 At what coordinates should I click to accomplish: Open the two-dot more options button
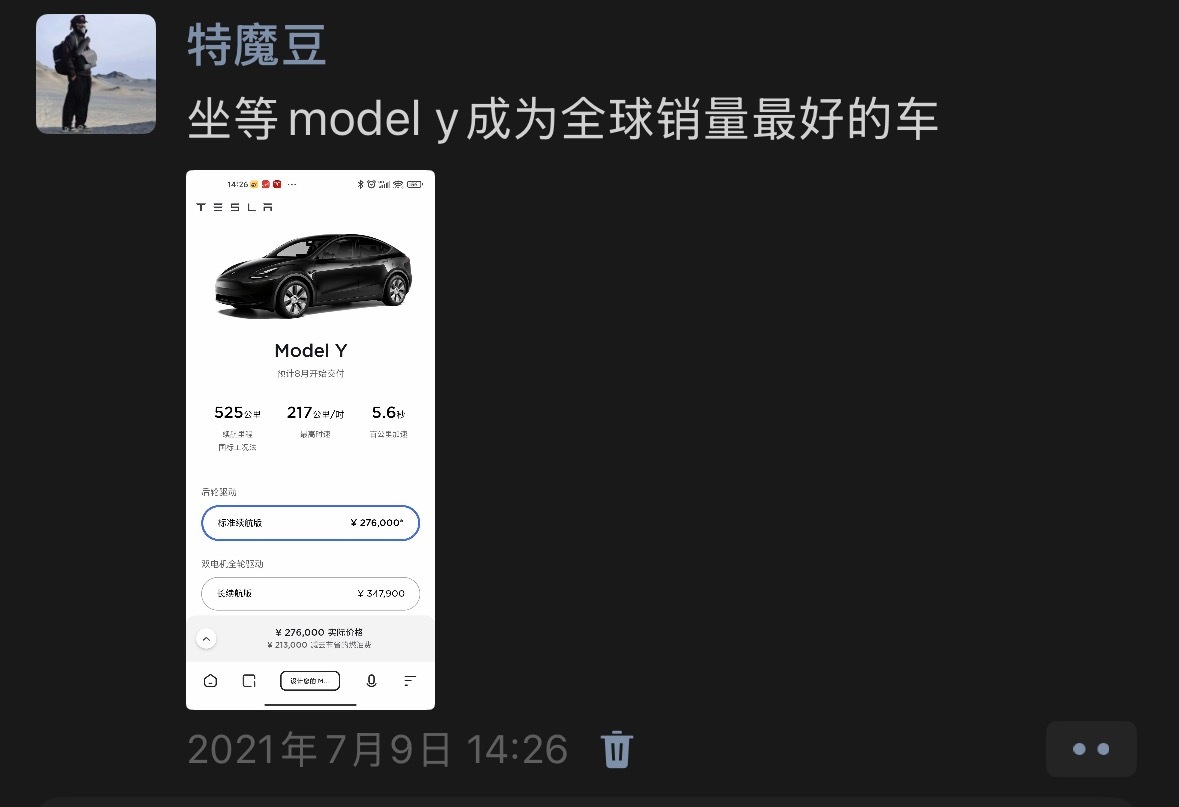coord(1090,749)
